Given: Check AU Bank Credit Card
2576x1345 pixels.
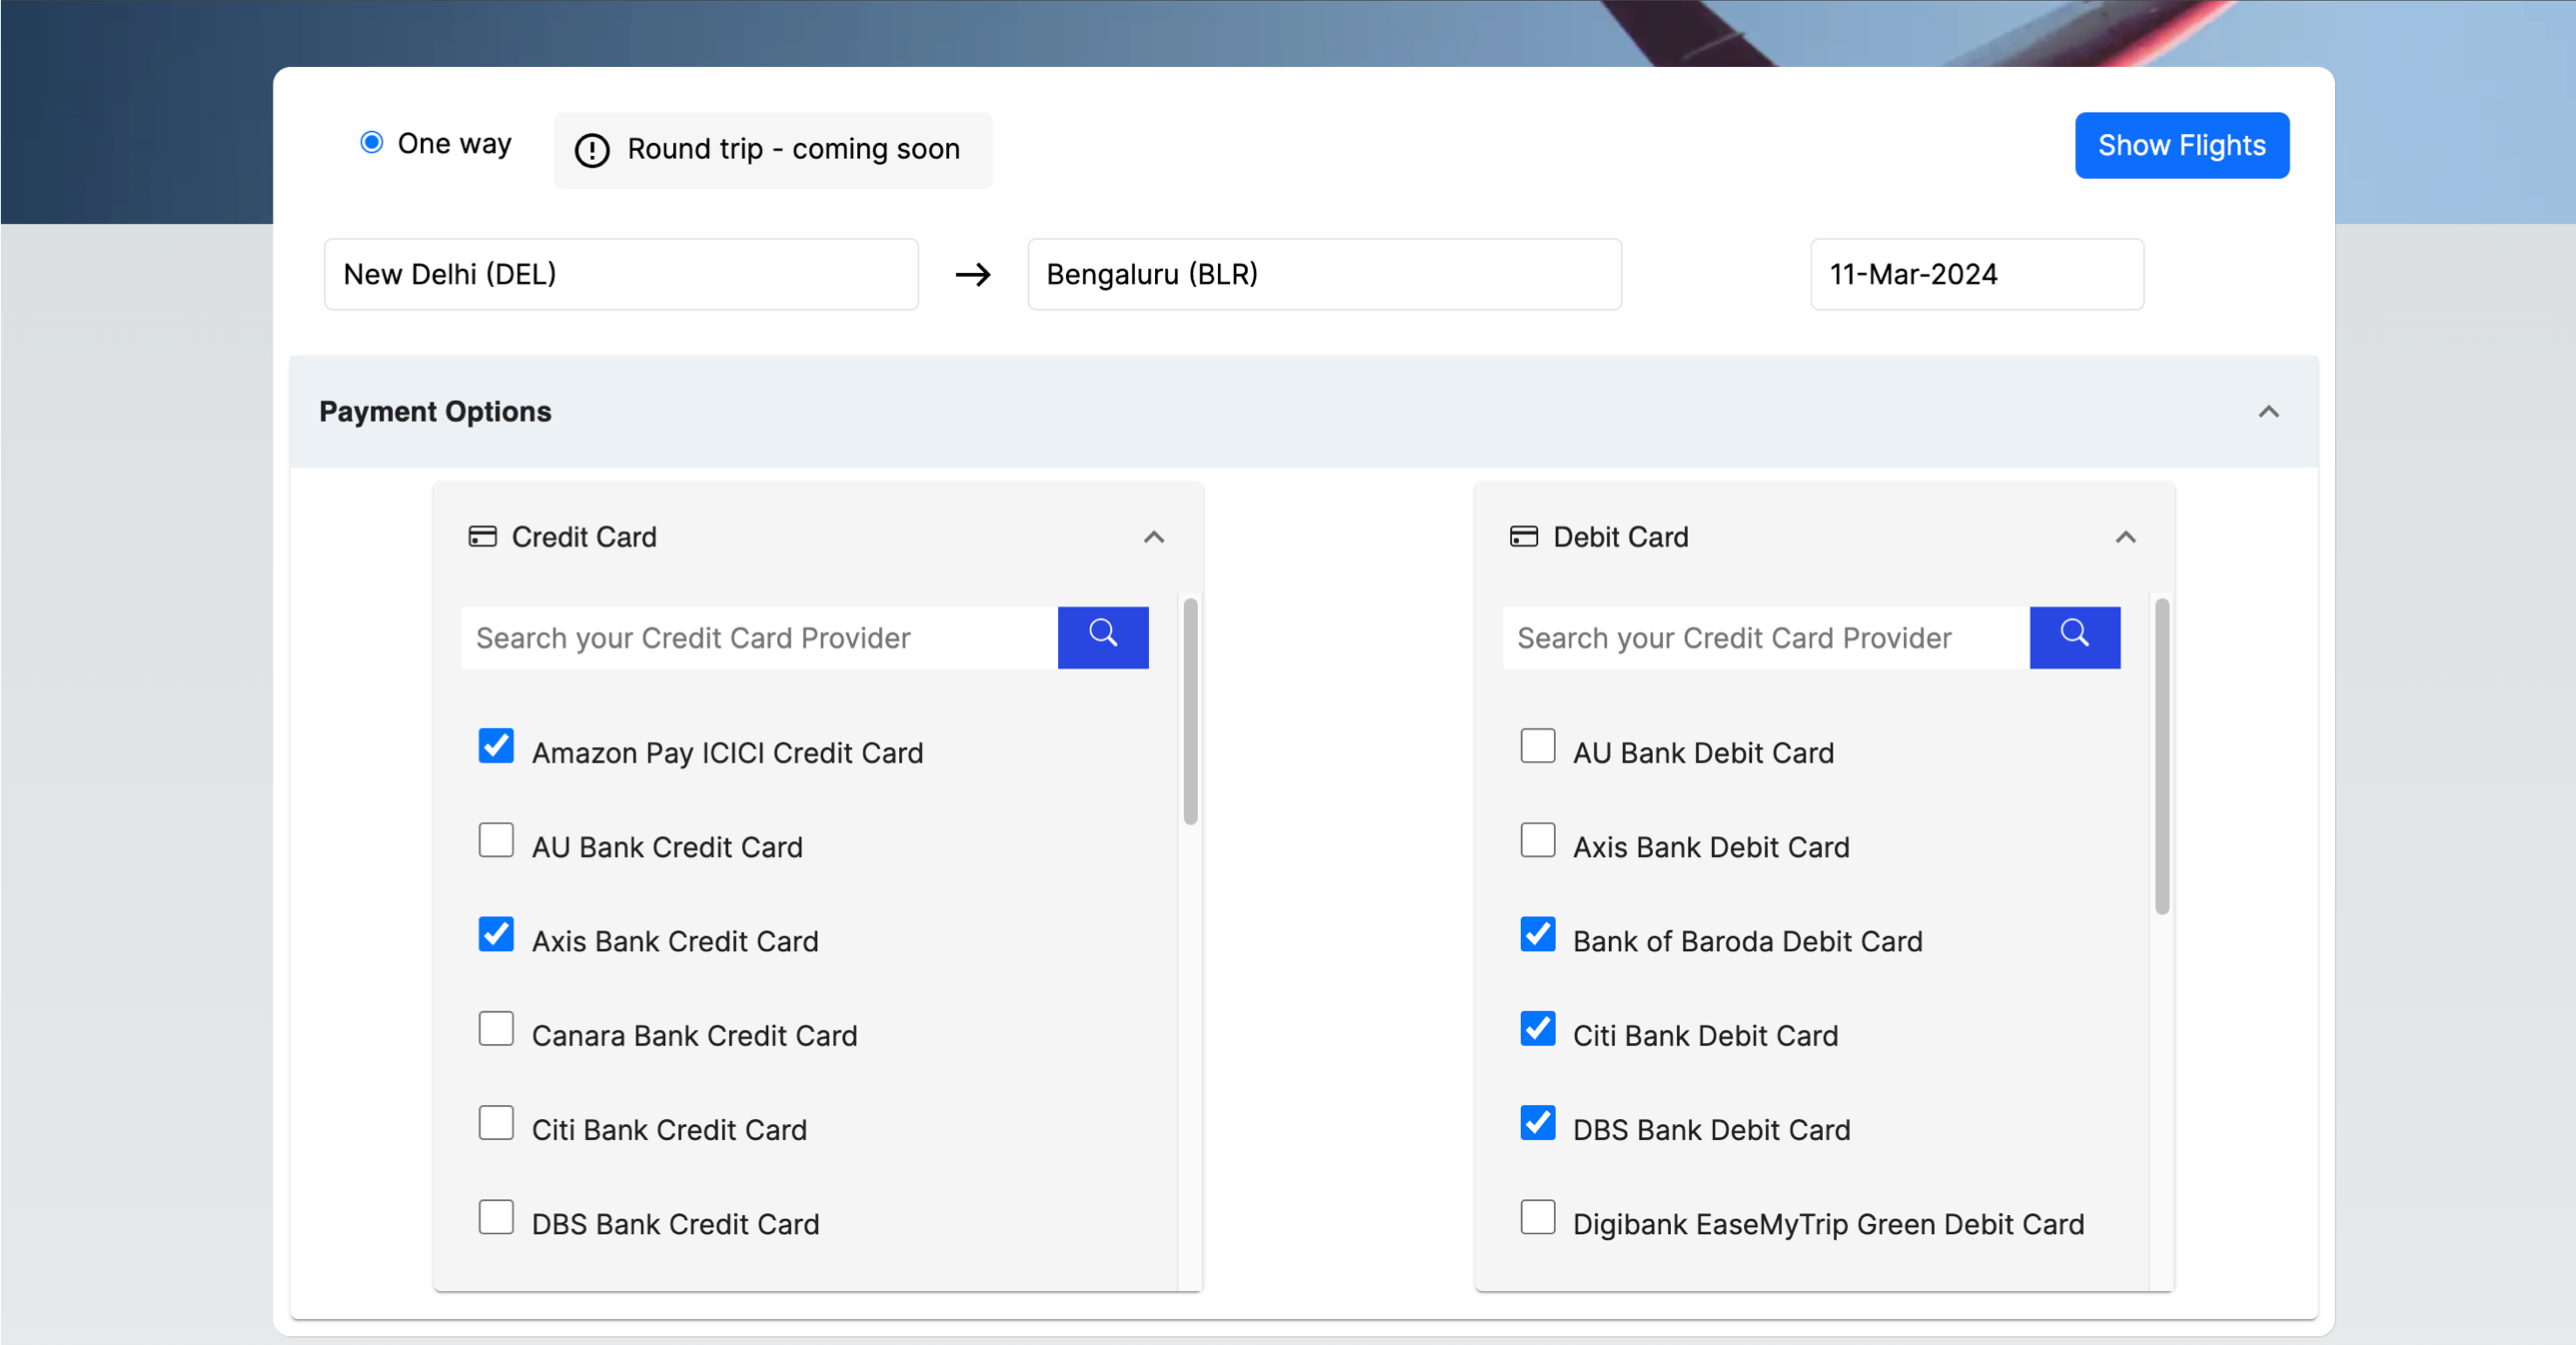Looking at the screenshot, I should point(496,840).
